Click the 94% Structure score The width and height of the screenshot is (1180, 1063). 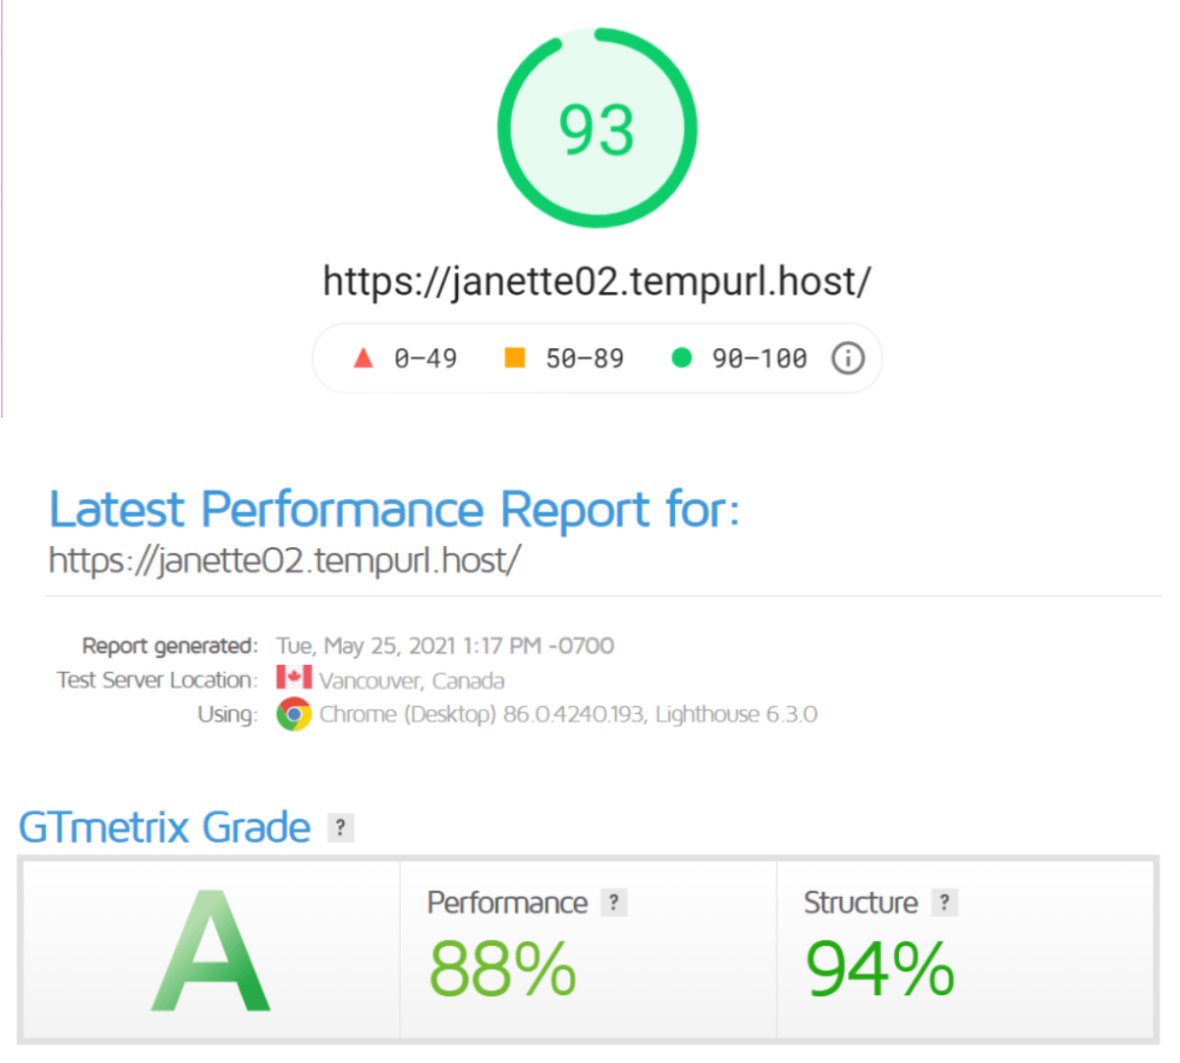pos(880,969)
